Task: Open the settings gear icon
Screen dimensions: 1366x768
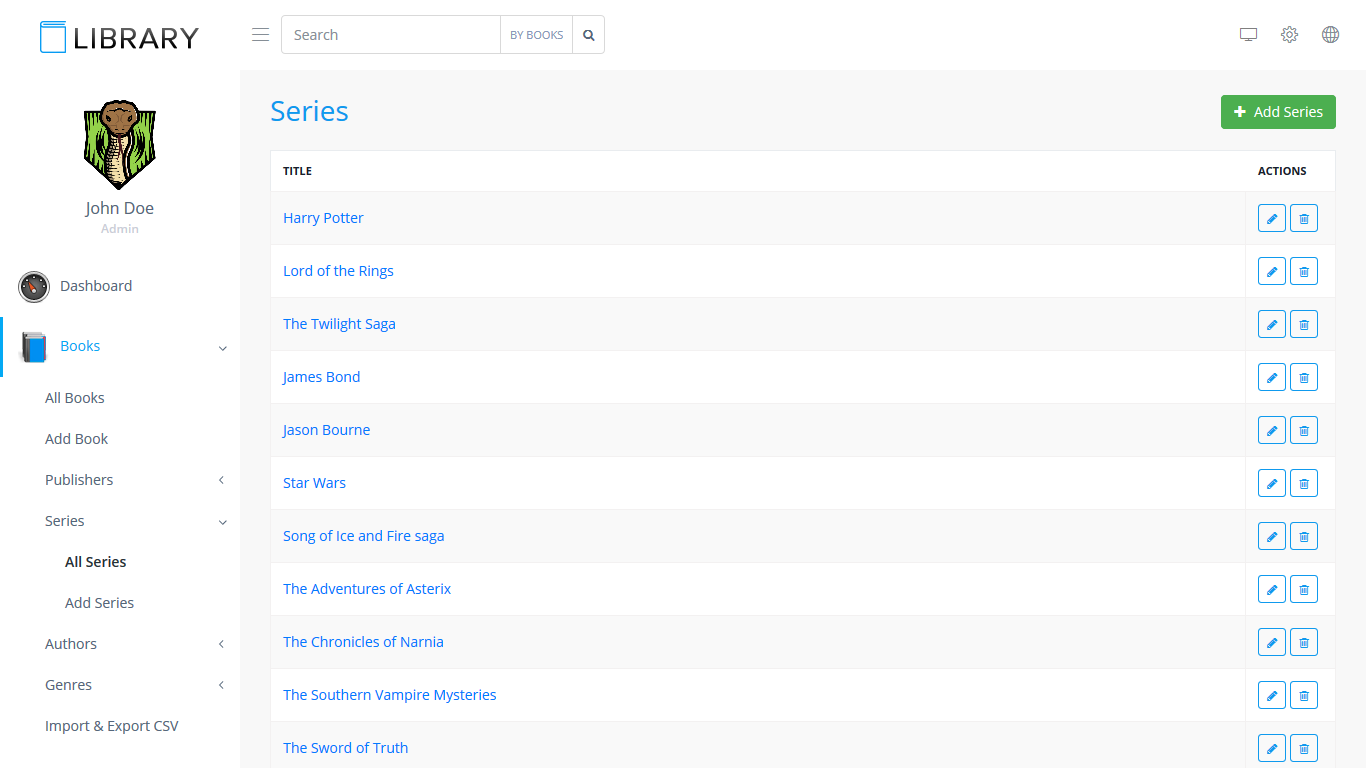Action: pos(1289,35)
